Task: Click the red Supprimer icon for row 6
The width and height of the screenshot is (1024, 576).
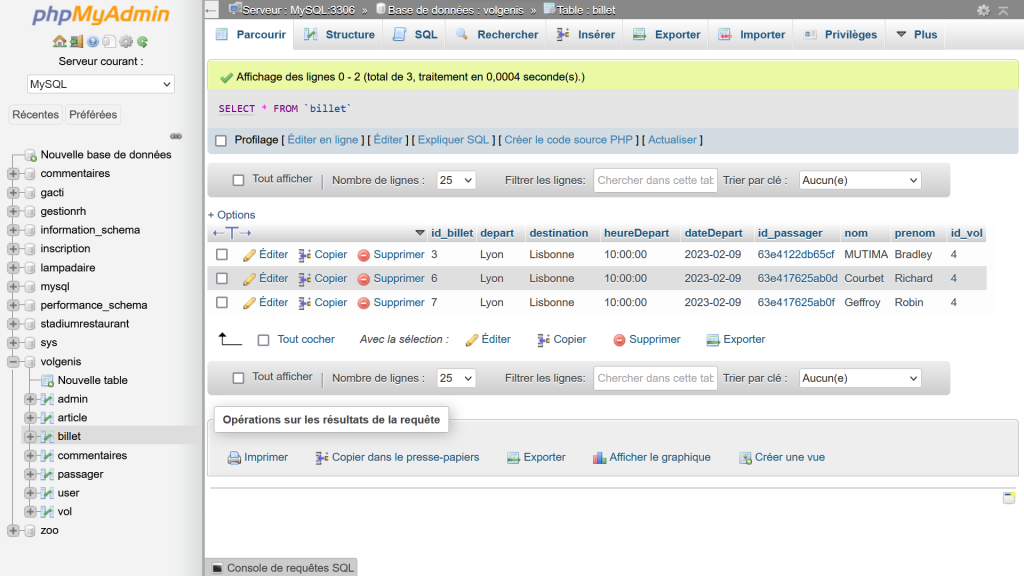Action: click(x=364, y=279)
